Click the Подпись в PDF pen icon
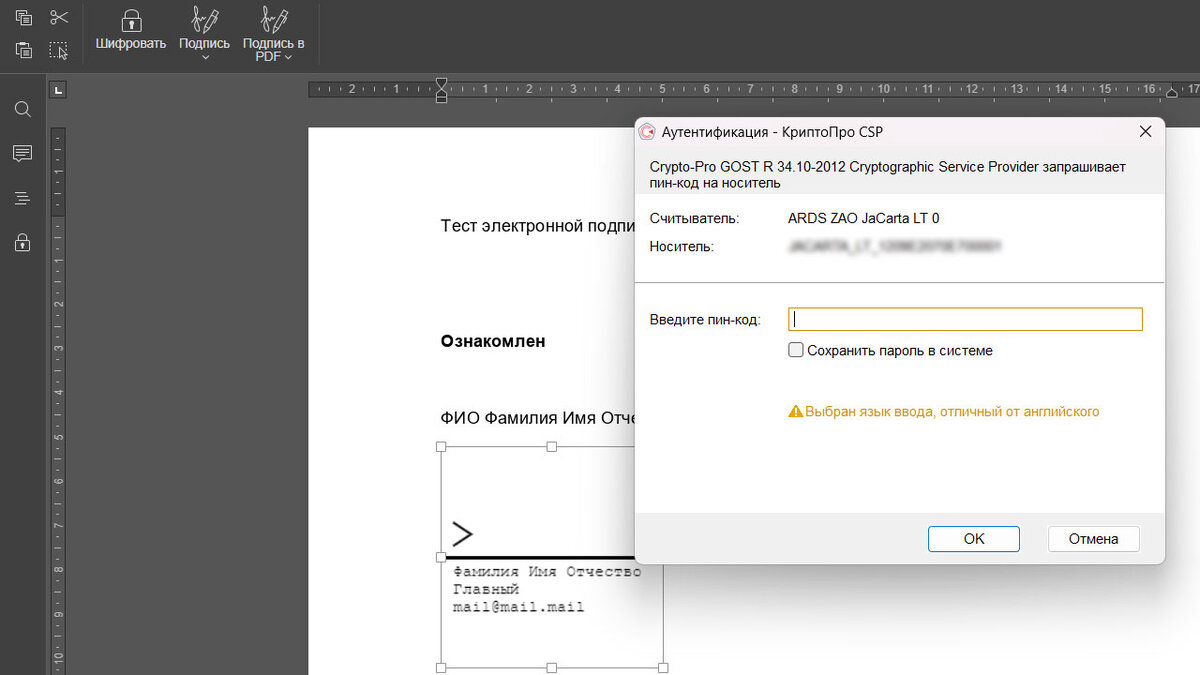This screenshot has width=1200, height=675. tap(273, 20)
